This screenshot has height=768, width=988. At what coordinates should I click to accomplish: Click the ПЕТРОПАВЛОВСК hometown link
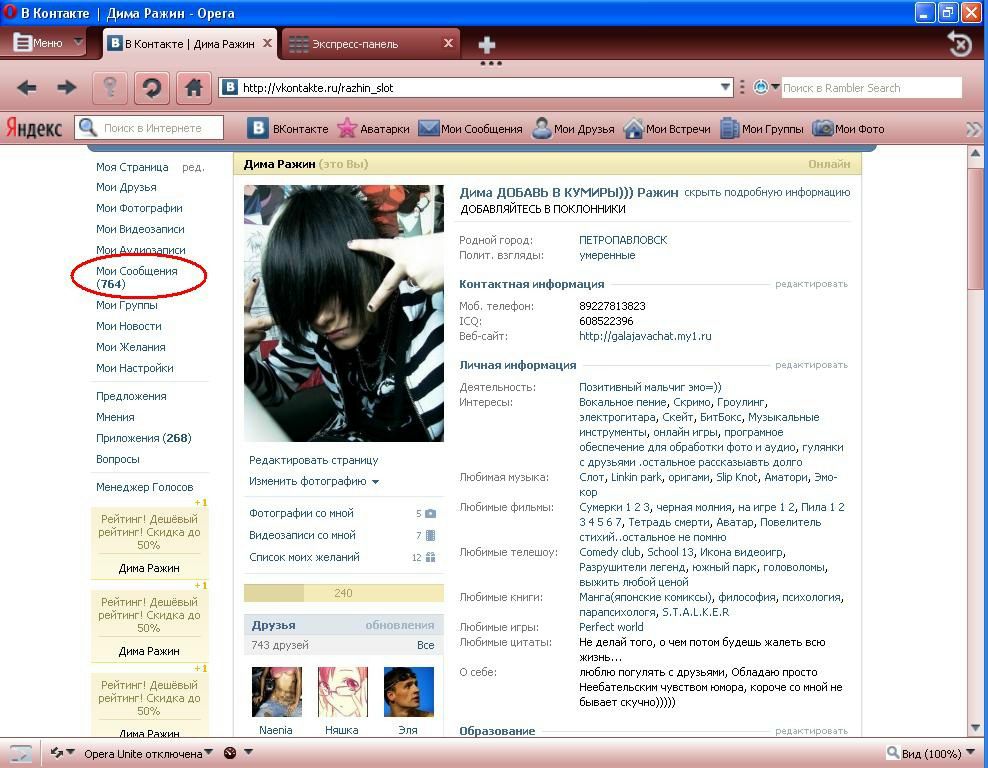(623, 240)
